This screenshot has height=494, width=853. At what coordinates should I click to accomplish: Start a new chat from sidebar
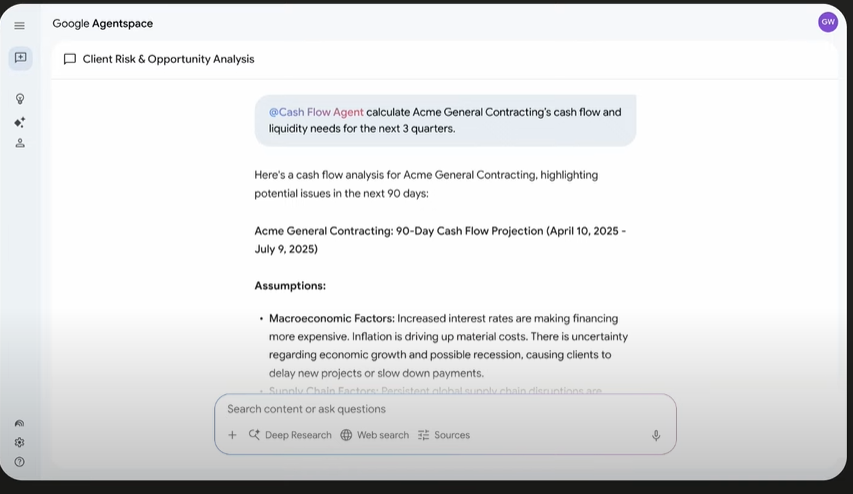pos(20,58)
